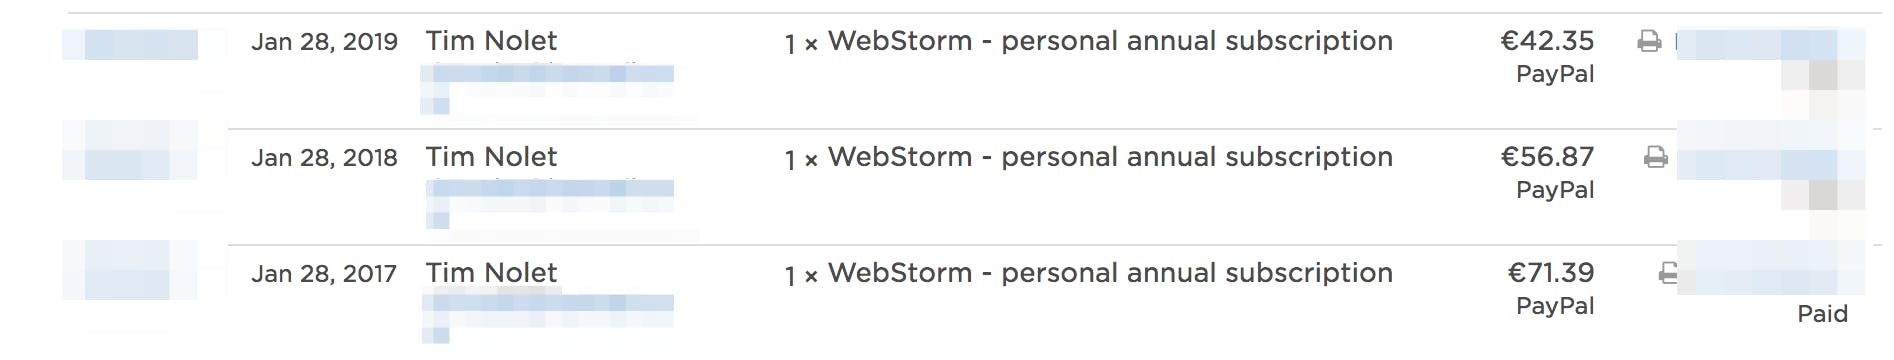The width and height of the screenshot is (1894, 360).
Task: Select the Jan 28, 2018 date
Action: click(x=324, y=158)
